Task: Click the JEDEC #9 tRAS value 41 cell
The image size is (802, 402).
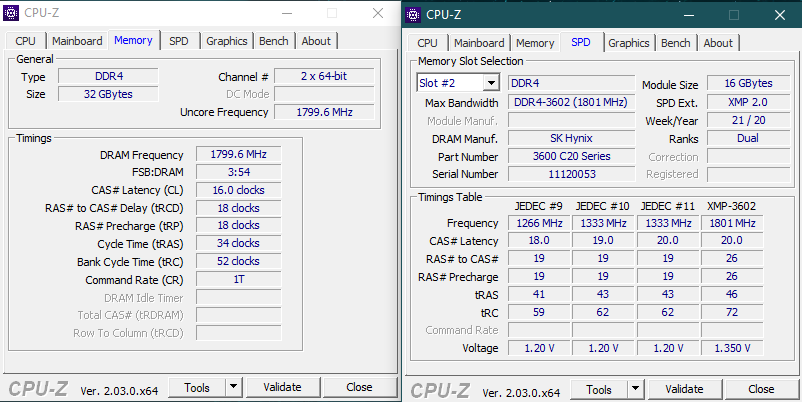Action: (539, 294)
